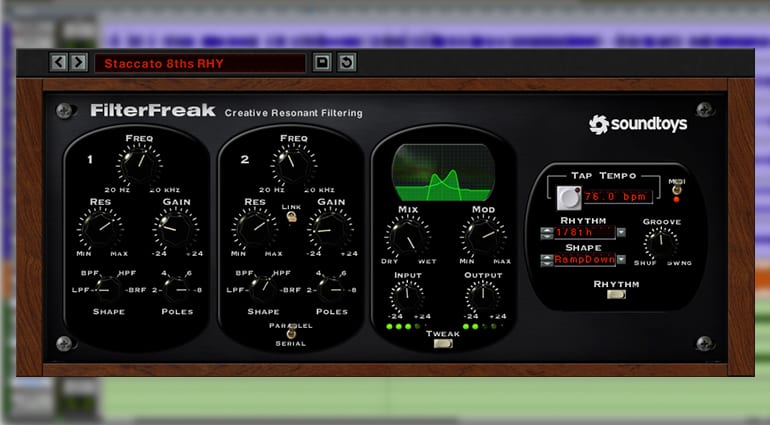Viewport: 770px width, 425px height.
Task: Tap the Tap Tempo button
Action: click(569, 198)
